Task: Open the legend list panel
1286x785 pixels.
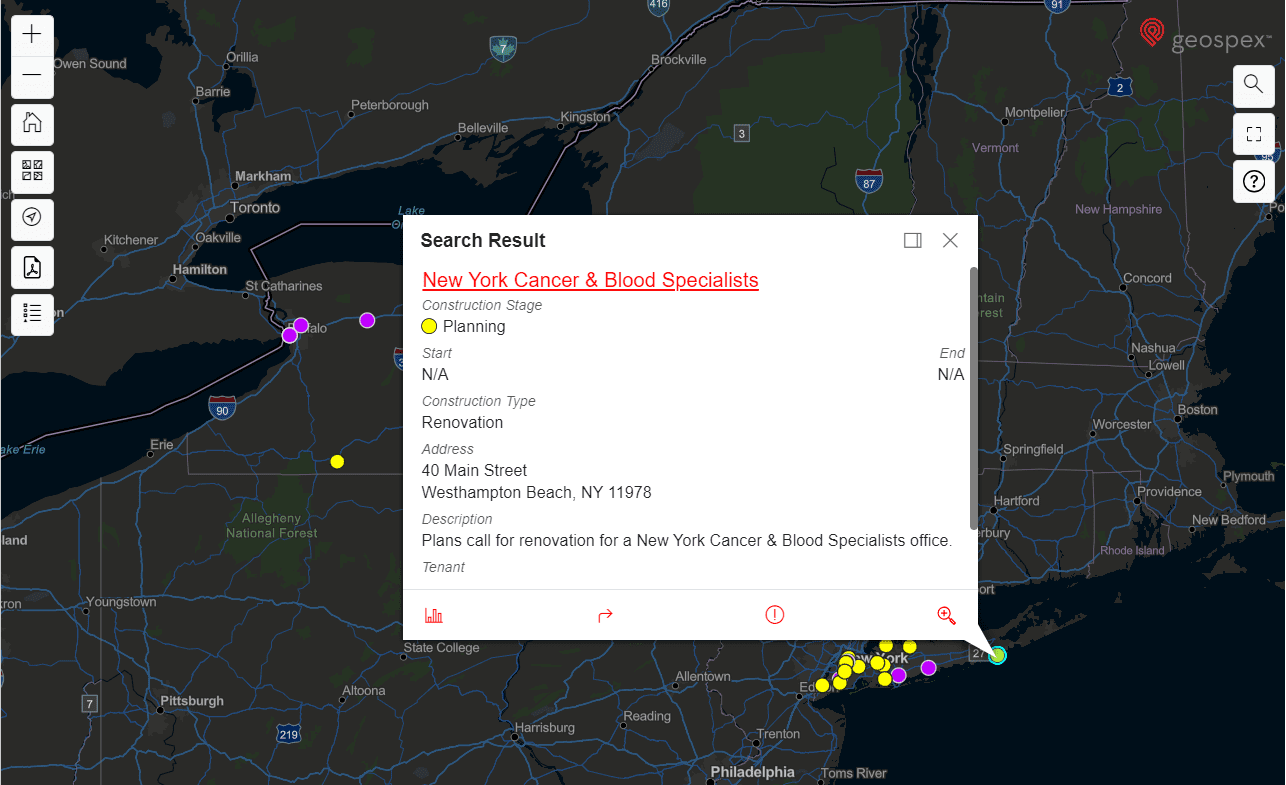Action: click(x=32, y=314)
